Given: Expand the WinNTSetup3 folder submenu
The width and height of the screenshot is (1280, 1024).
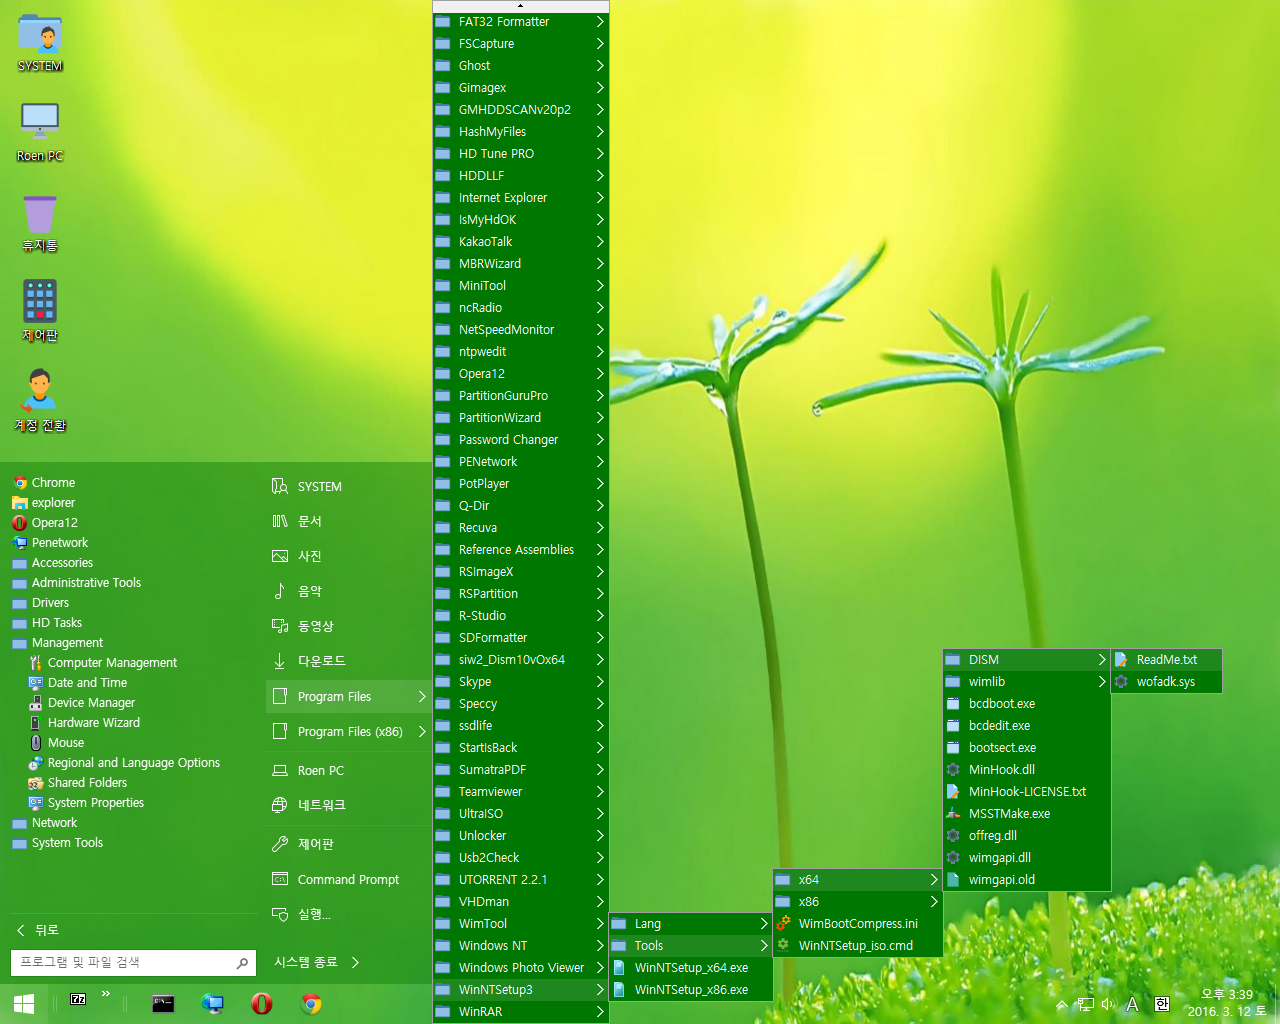Looking at the screenshot, I should (x=600, y=990).
